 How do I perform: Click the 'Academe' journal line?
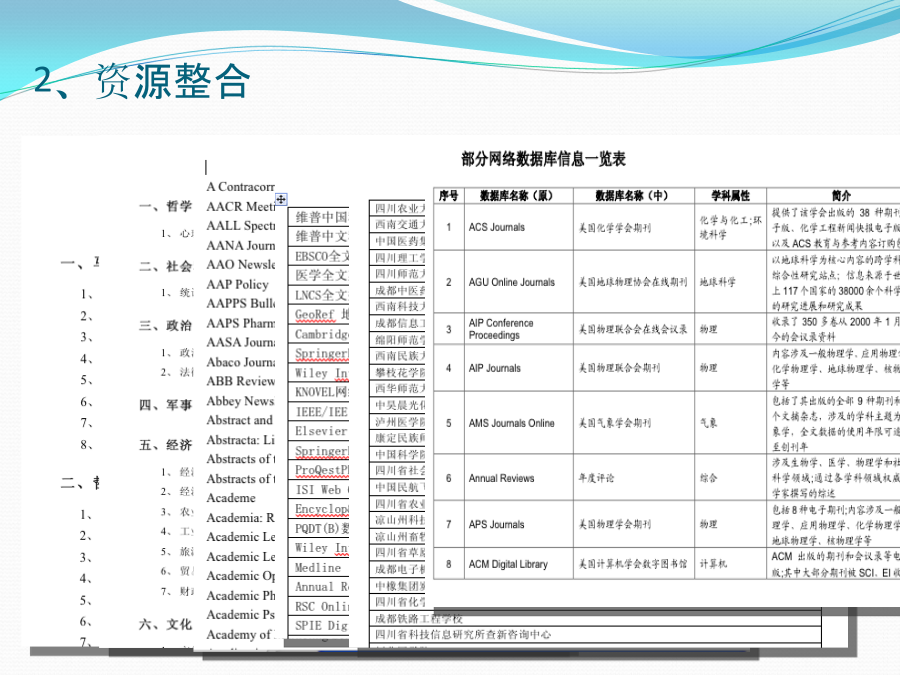pyautogui.click(x=231, y=498)
